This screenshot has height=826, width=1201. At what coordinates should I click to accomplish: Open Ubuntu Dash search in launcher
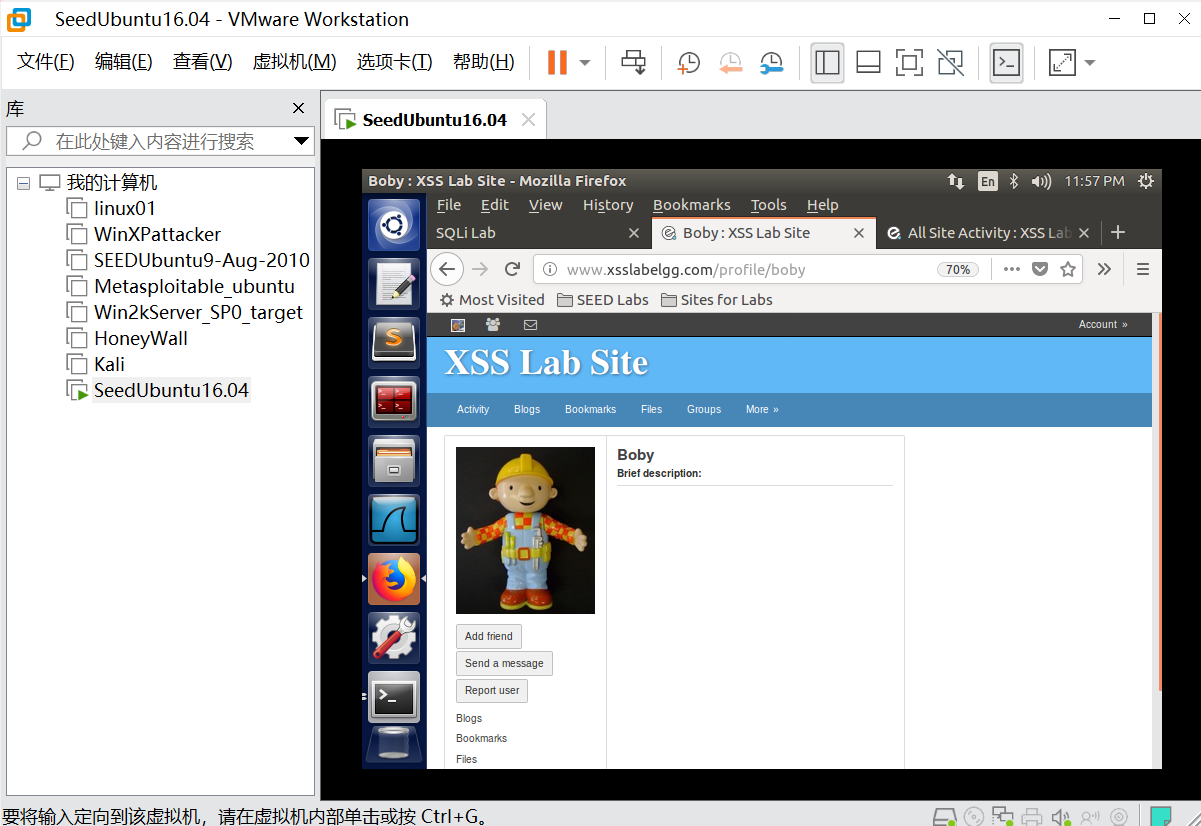pyautogui.click(x=394, y=225)
